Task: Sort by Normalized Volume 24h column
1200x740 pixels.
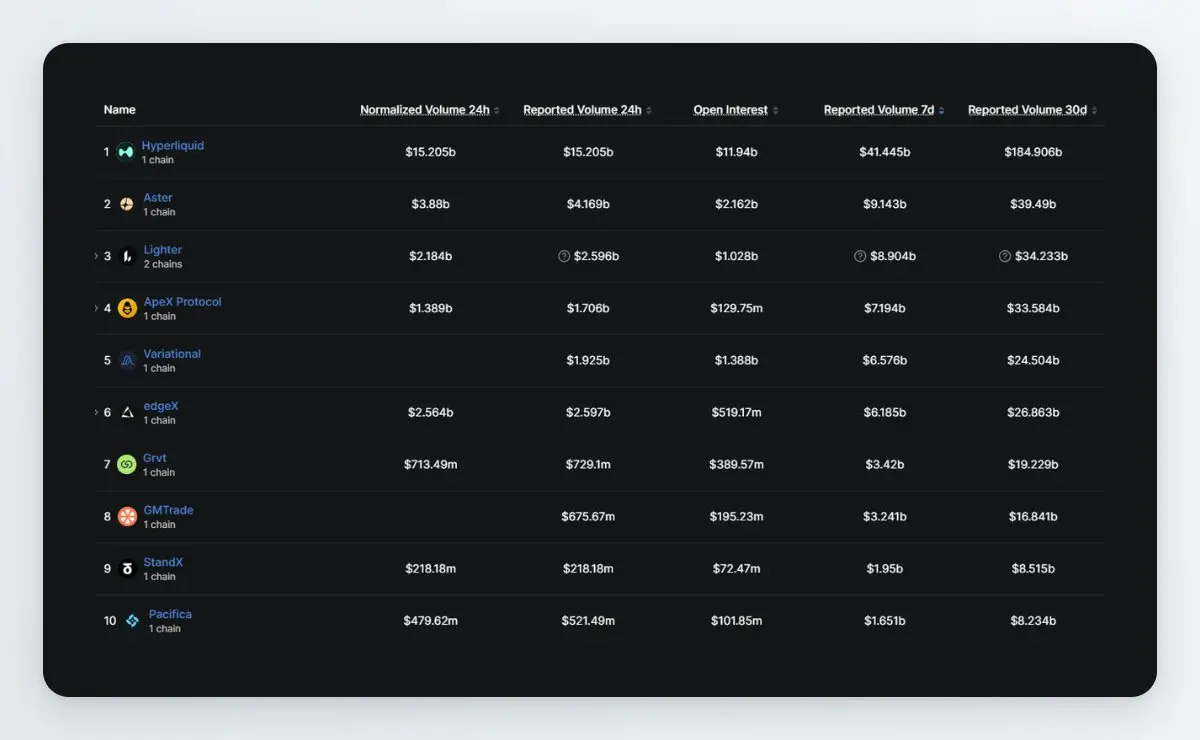Action: [x=430, y=110]
